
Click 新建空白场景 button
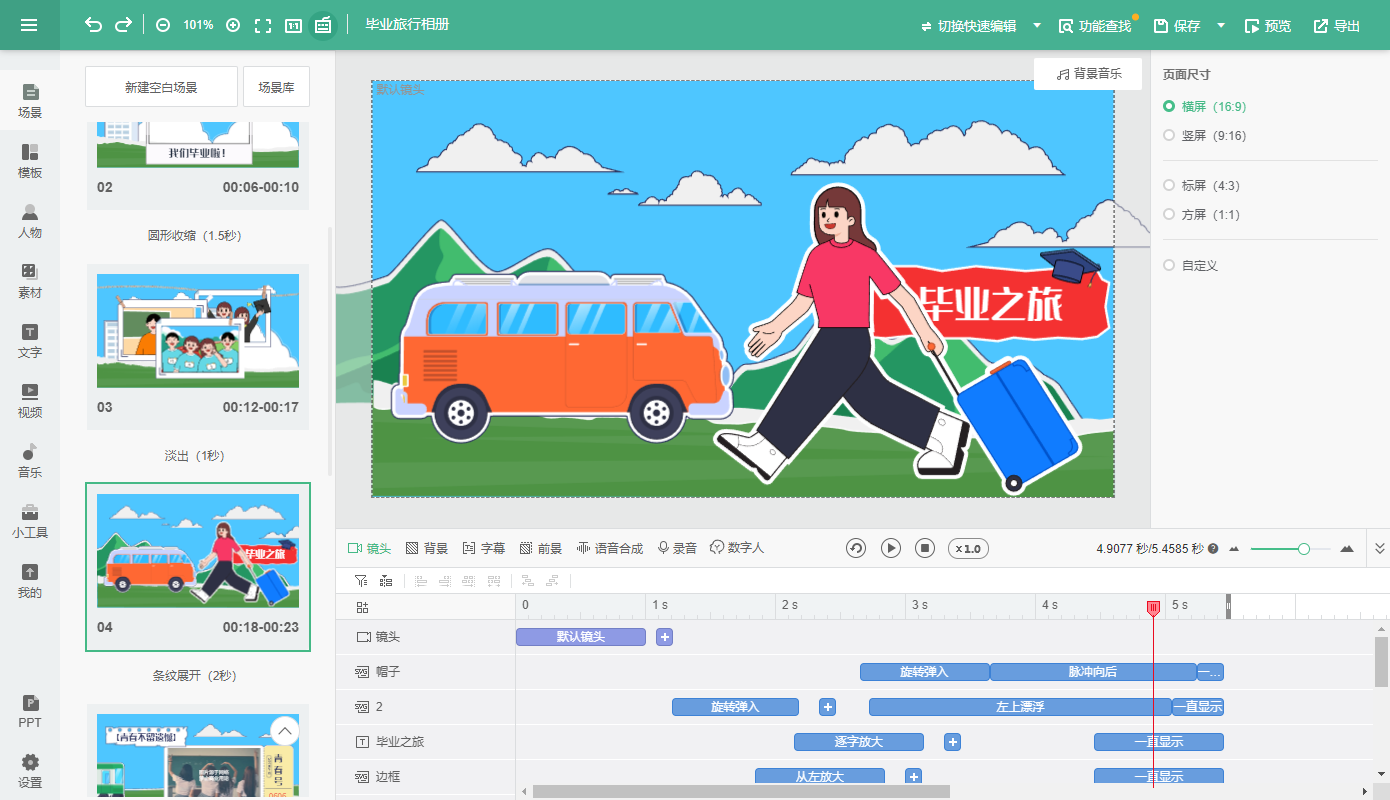coord(161,87)
